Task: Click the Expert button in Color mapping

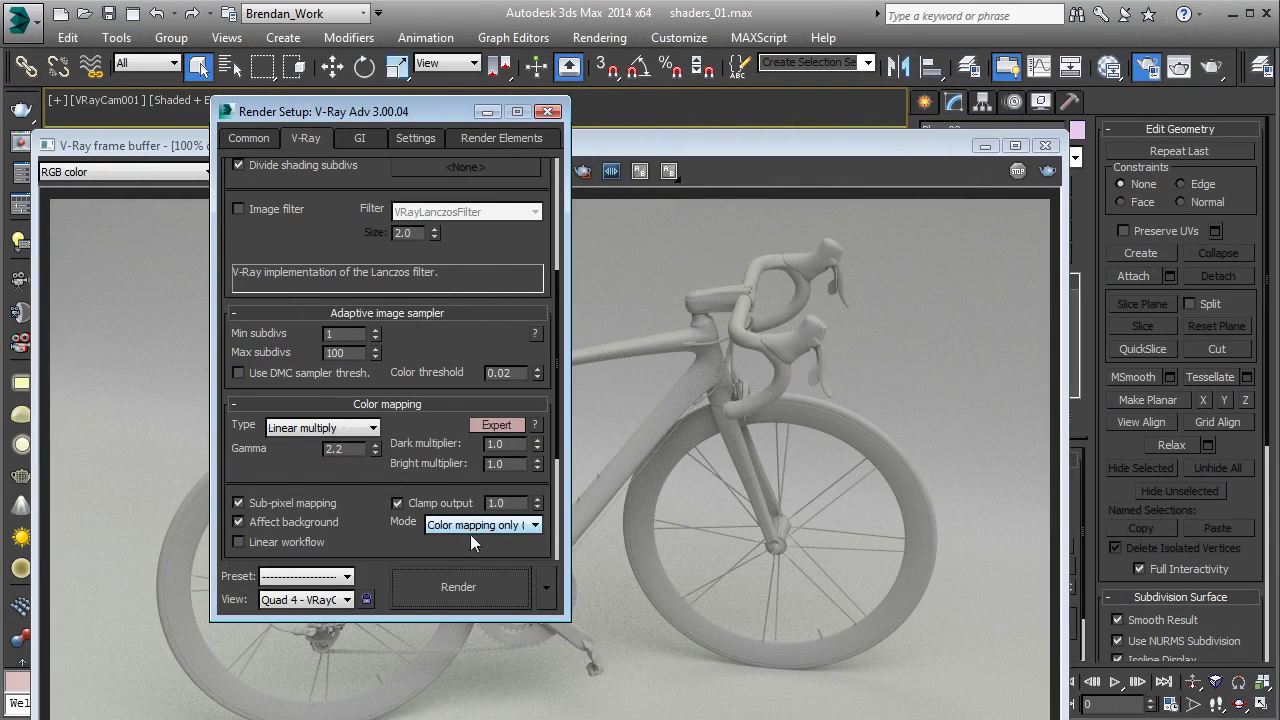Action: point(497,425)
